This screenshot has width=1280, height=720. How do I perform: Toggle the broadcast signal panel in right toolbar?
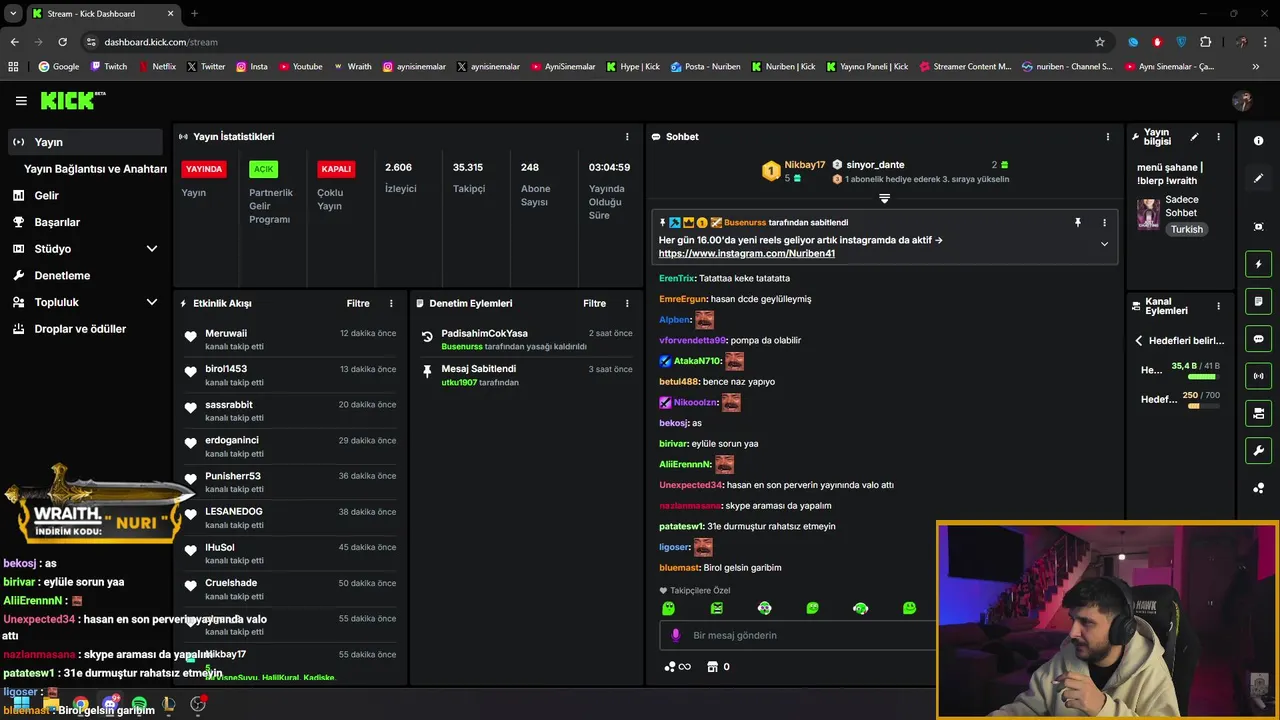pos(1258,376)
